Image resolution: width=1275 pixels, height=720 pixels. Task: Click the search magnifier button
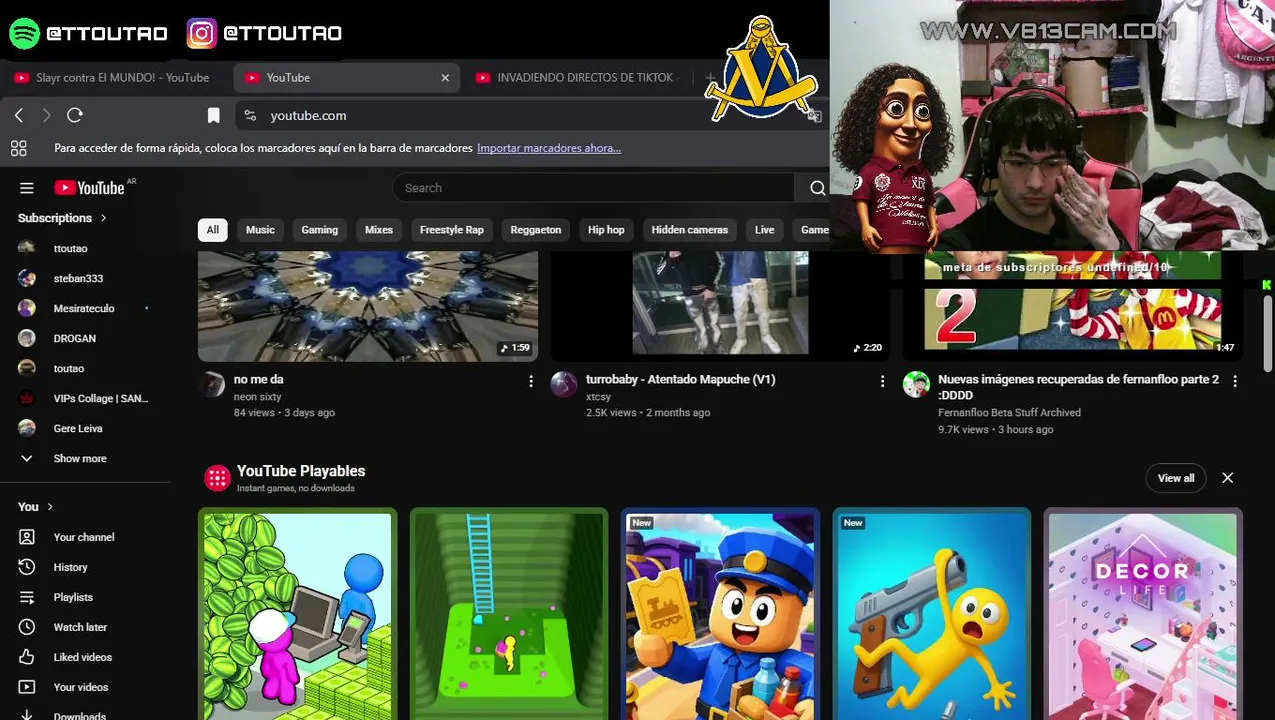(817, 188)
